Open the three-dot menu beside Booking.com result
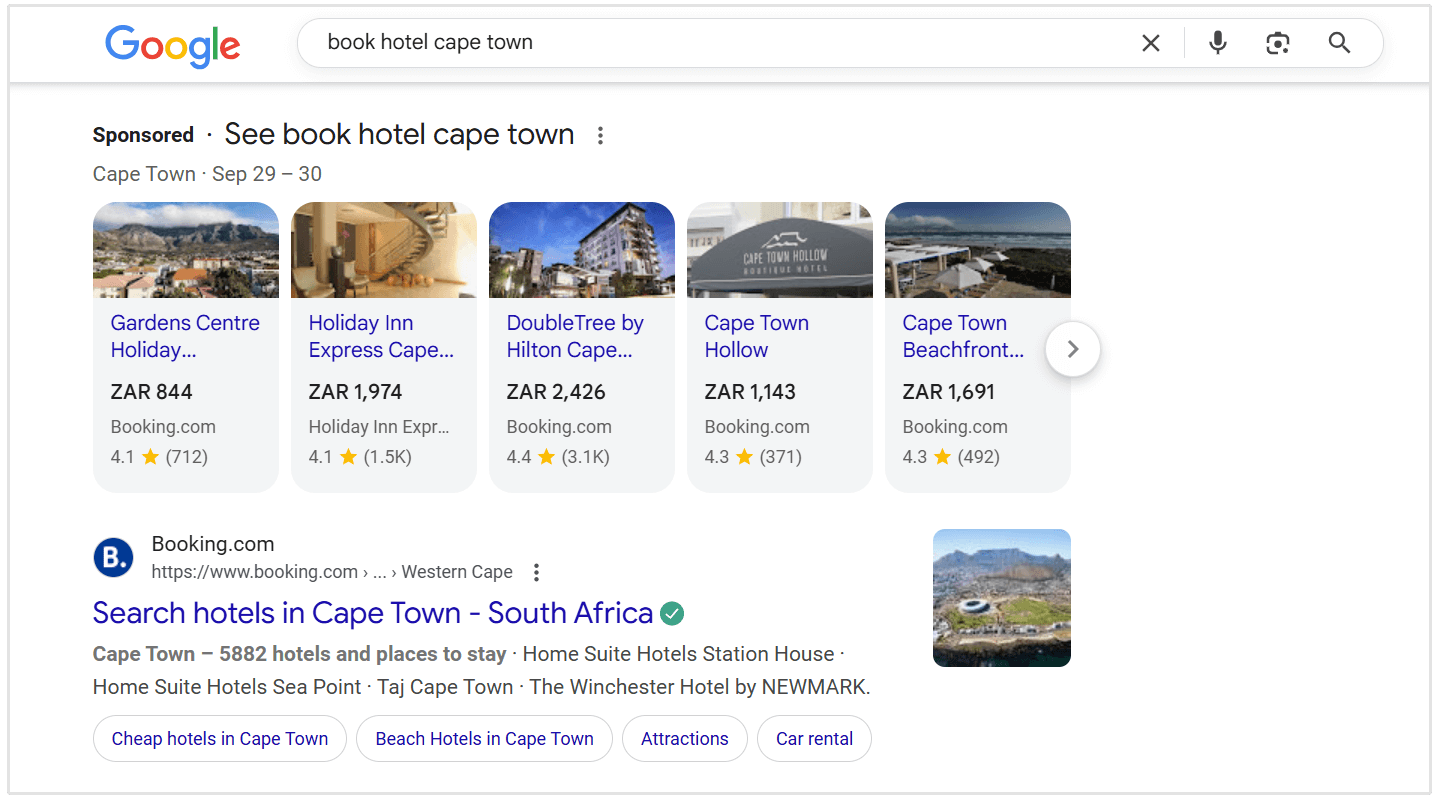The height and width of the screenshot is (800, 1440). 536,572
